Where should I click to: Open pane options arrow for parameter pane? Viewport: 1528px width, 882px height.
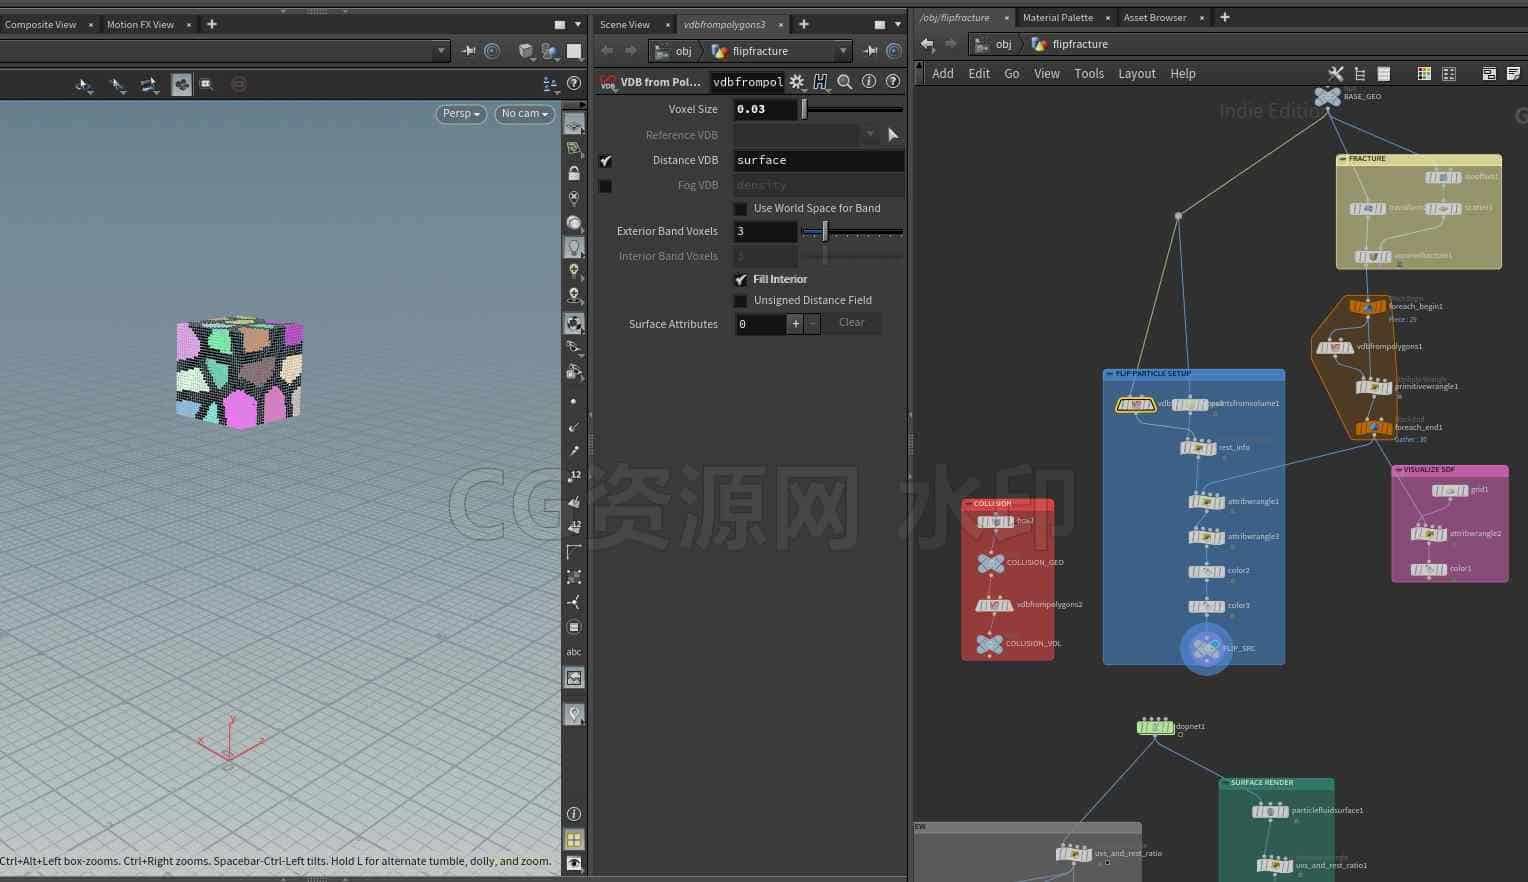[x=898, y=24]
